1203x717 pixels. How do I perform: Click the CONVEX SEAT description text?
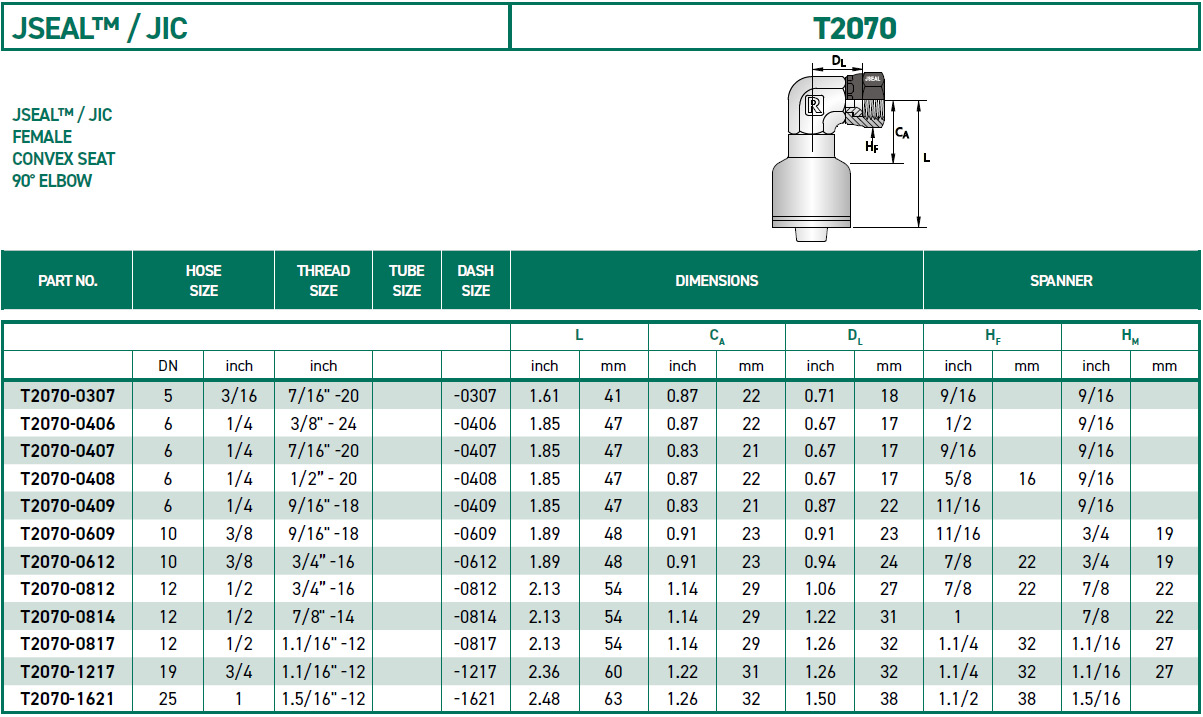[63, 159]
